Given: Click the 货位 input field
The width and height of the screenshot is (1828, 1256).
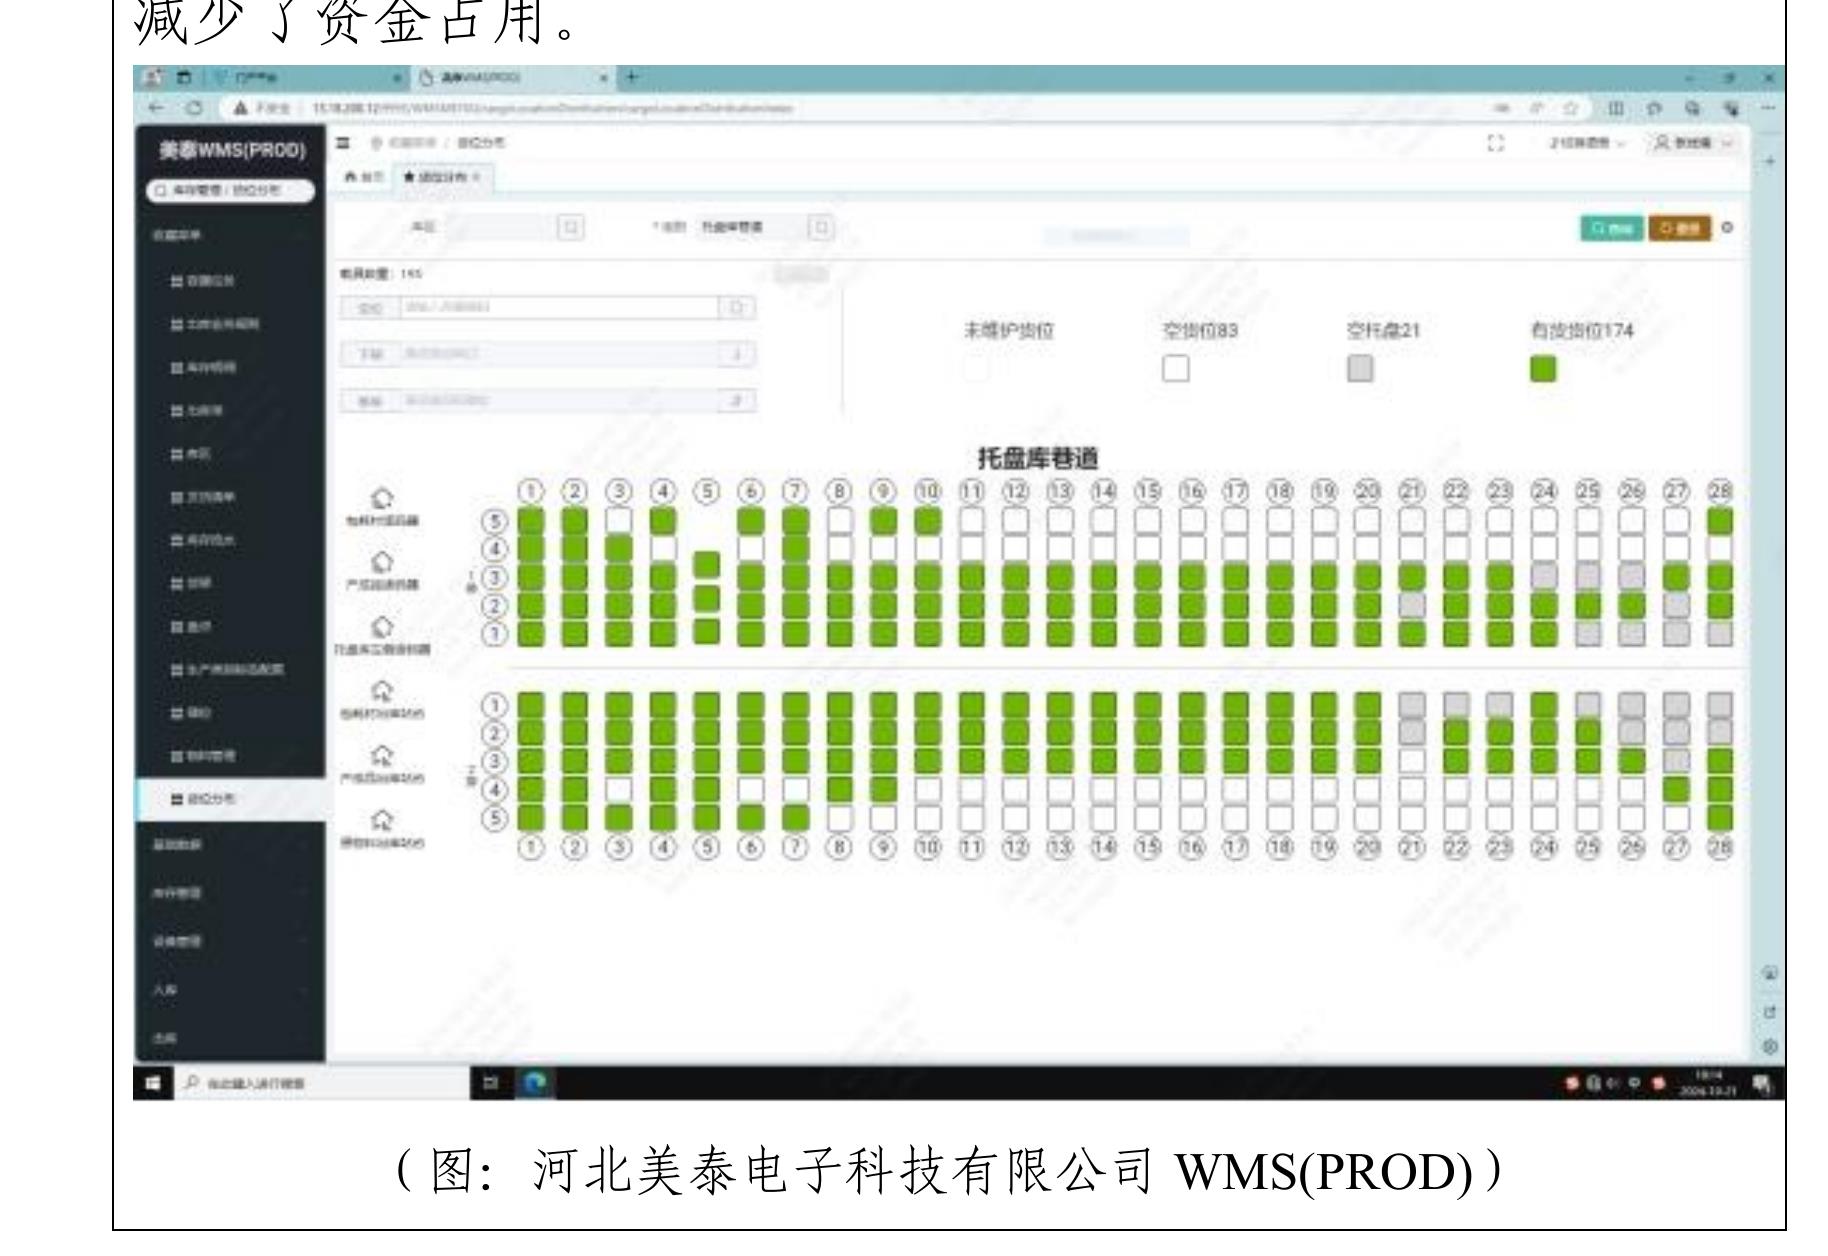Looking at the screenshot, I should pos(558,307).
